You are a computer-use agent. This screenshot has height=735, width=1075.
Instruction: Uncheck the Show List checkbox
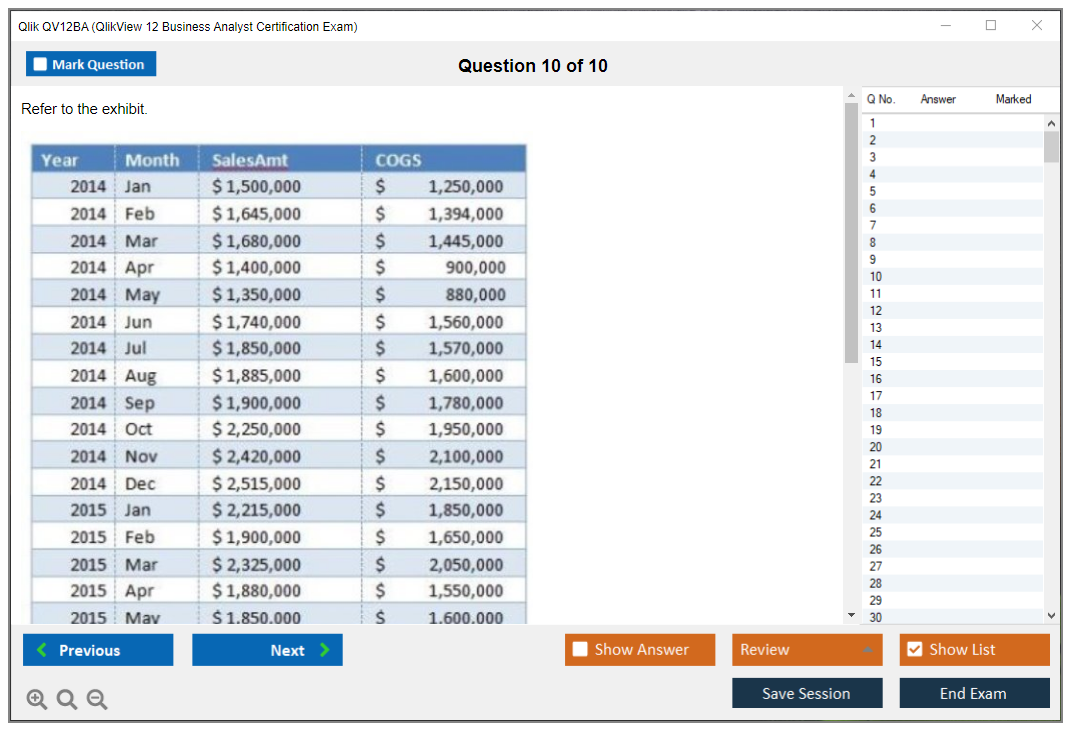coord(915,650)
